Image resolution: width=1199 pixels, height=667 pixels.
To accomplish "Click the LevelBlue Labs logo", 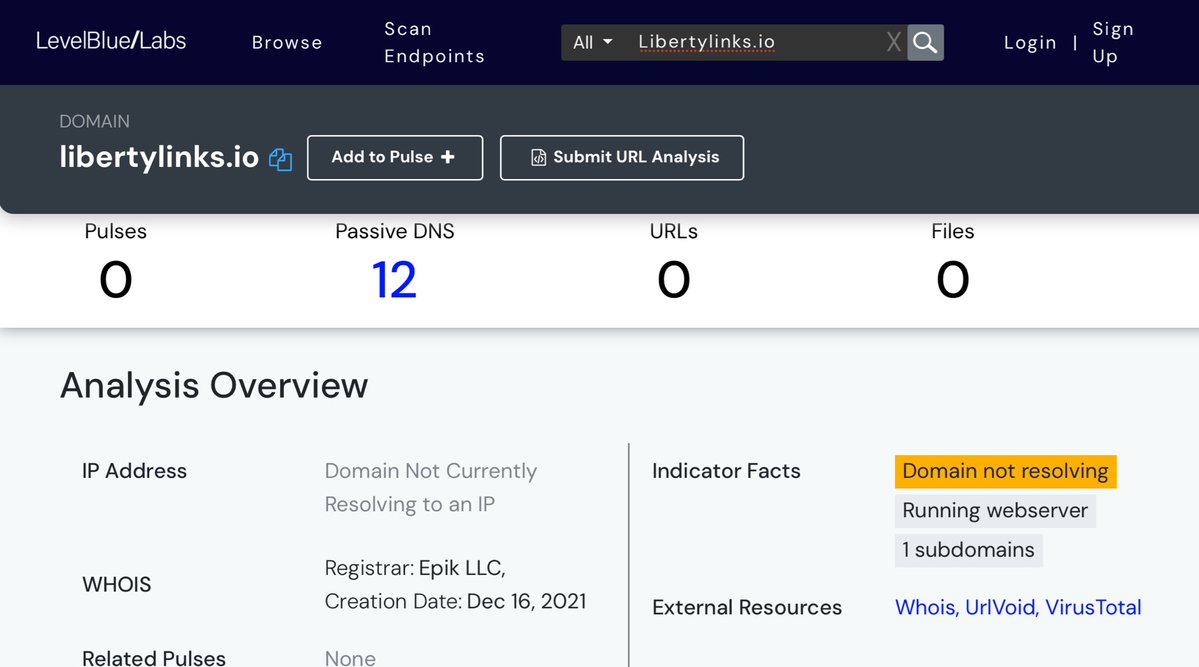I will [111, 41].
